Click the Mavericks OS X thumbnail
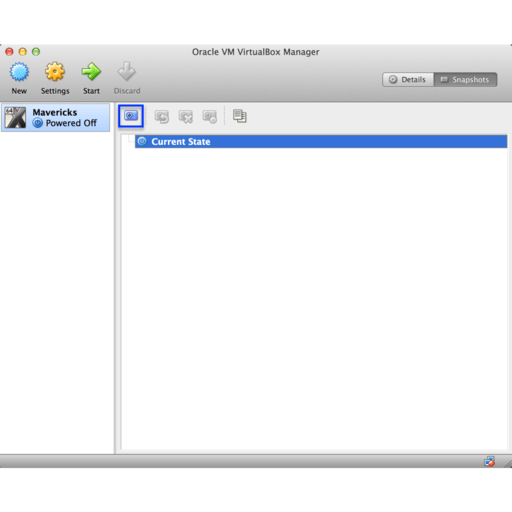The width and height of the screenshot is (512, 512). (x=15, y=118)
